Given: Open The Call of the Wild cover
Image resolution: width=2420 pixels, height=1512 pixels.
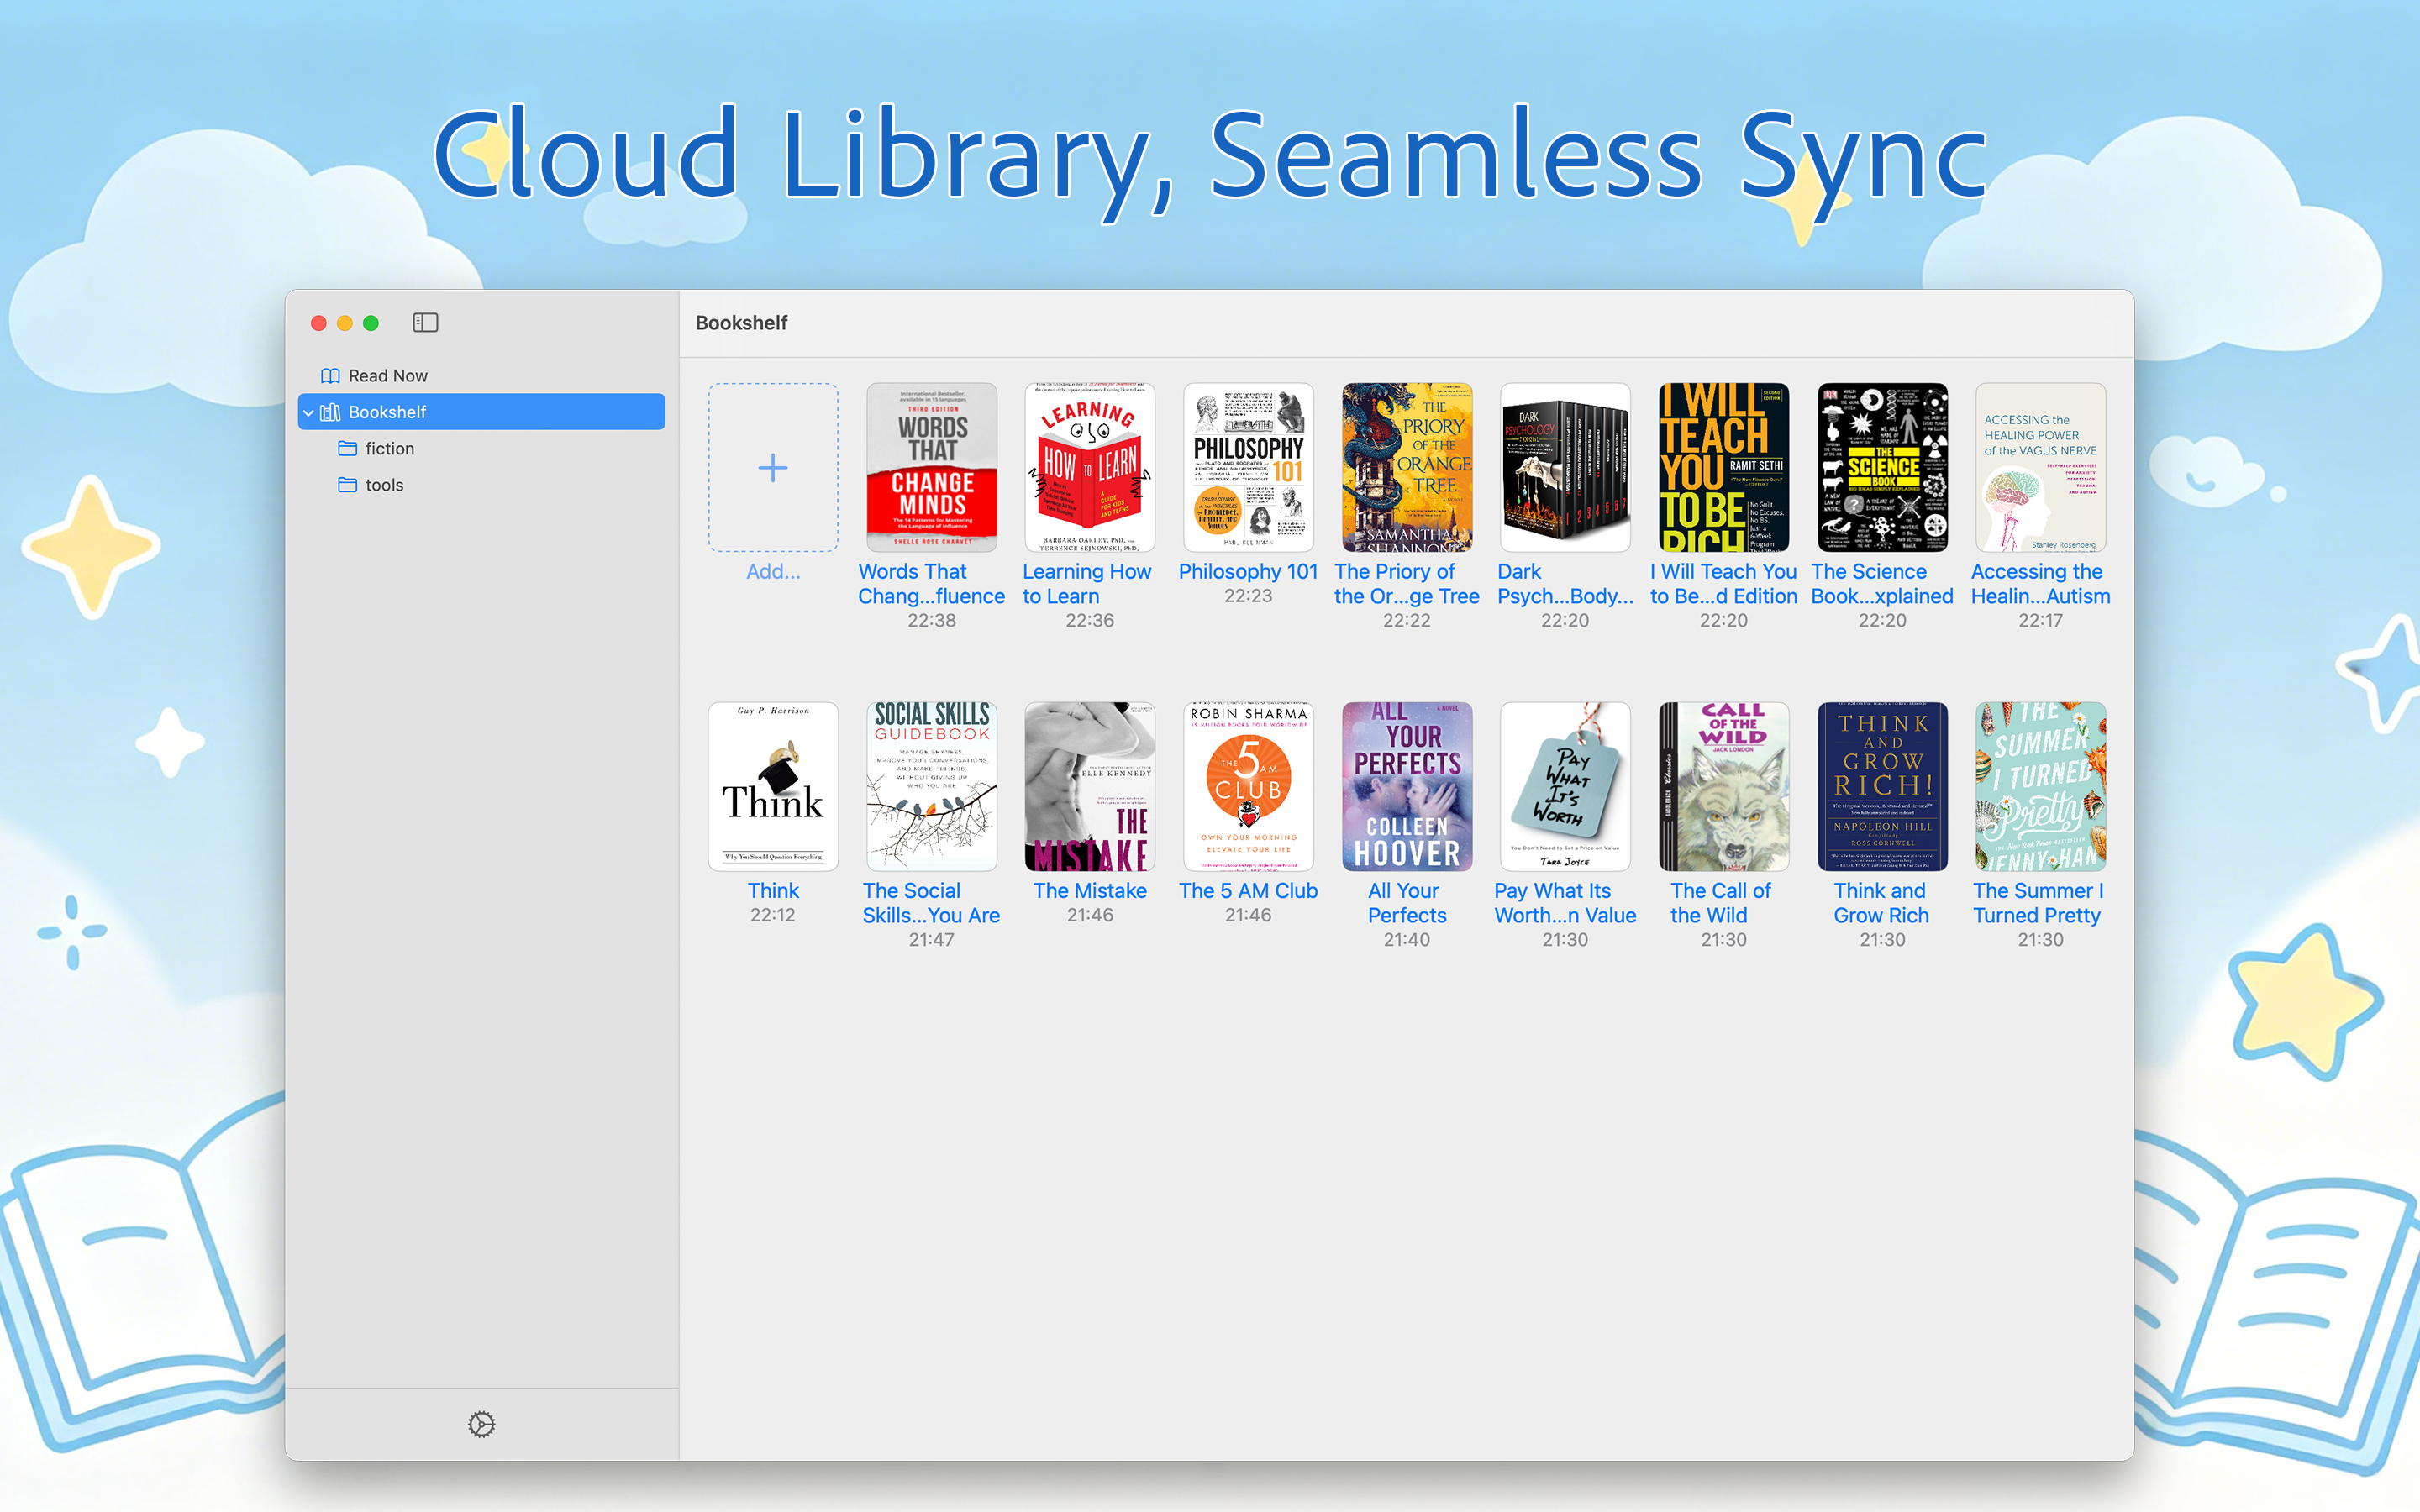Looking at the screenshot, I should click(x=1724, y=786).
